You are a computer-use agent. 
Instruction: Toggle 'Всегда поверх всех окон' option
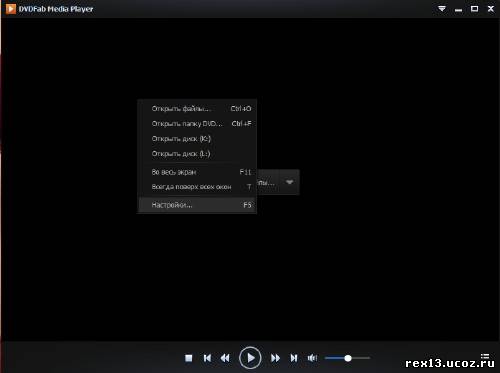197,187
